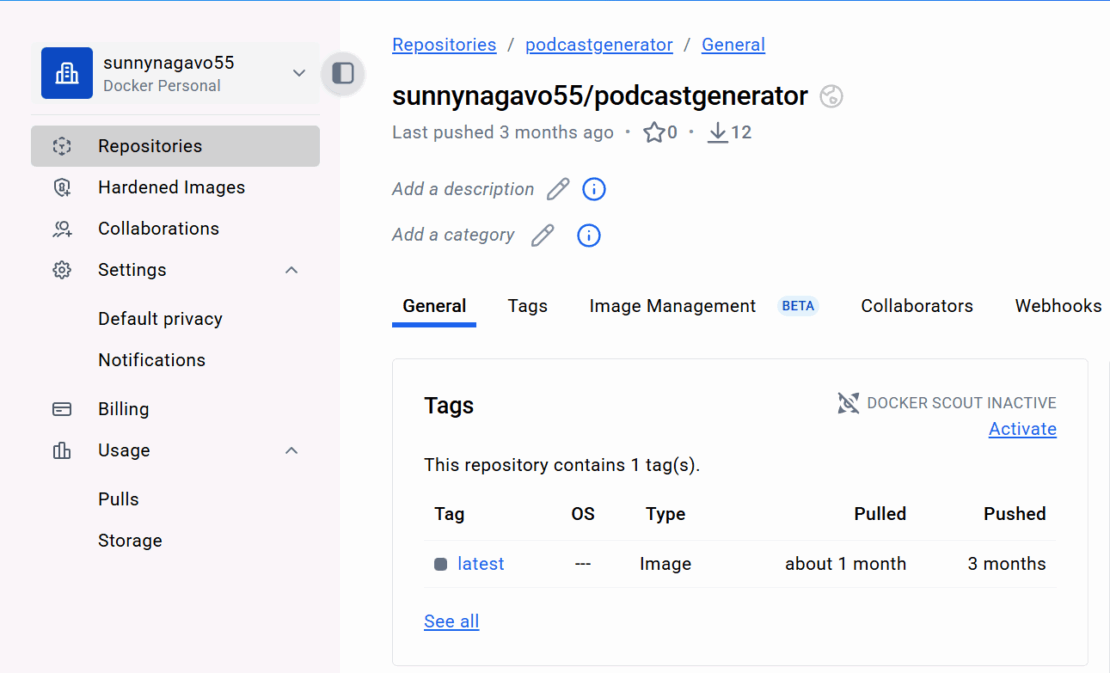Open the See all tags link
This screenshot has width=1110, height=673.
point(451,621)
